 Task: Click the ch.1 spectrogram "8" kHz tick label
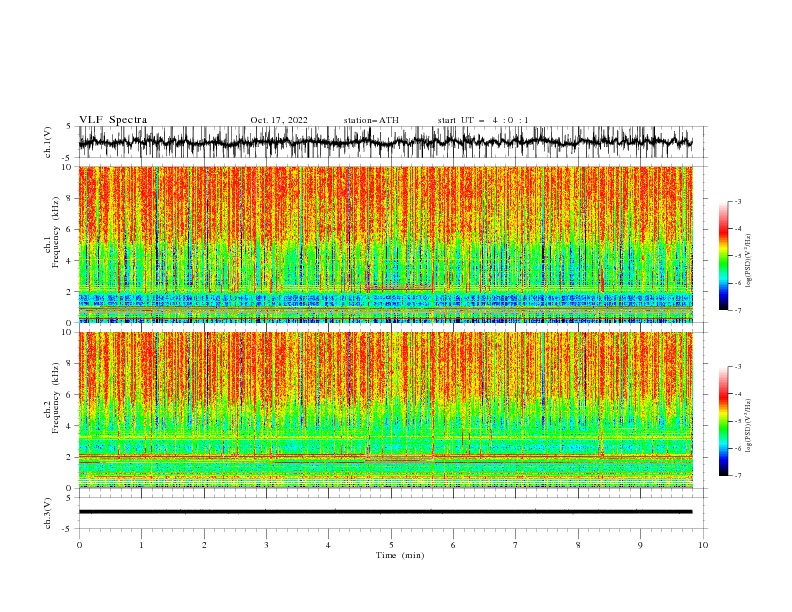point(70,198)
